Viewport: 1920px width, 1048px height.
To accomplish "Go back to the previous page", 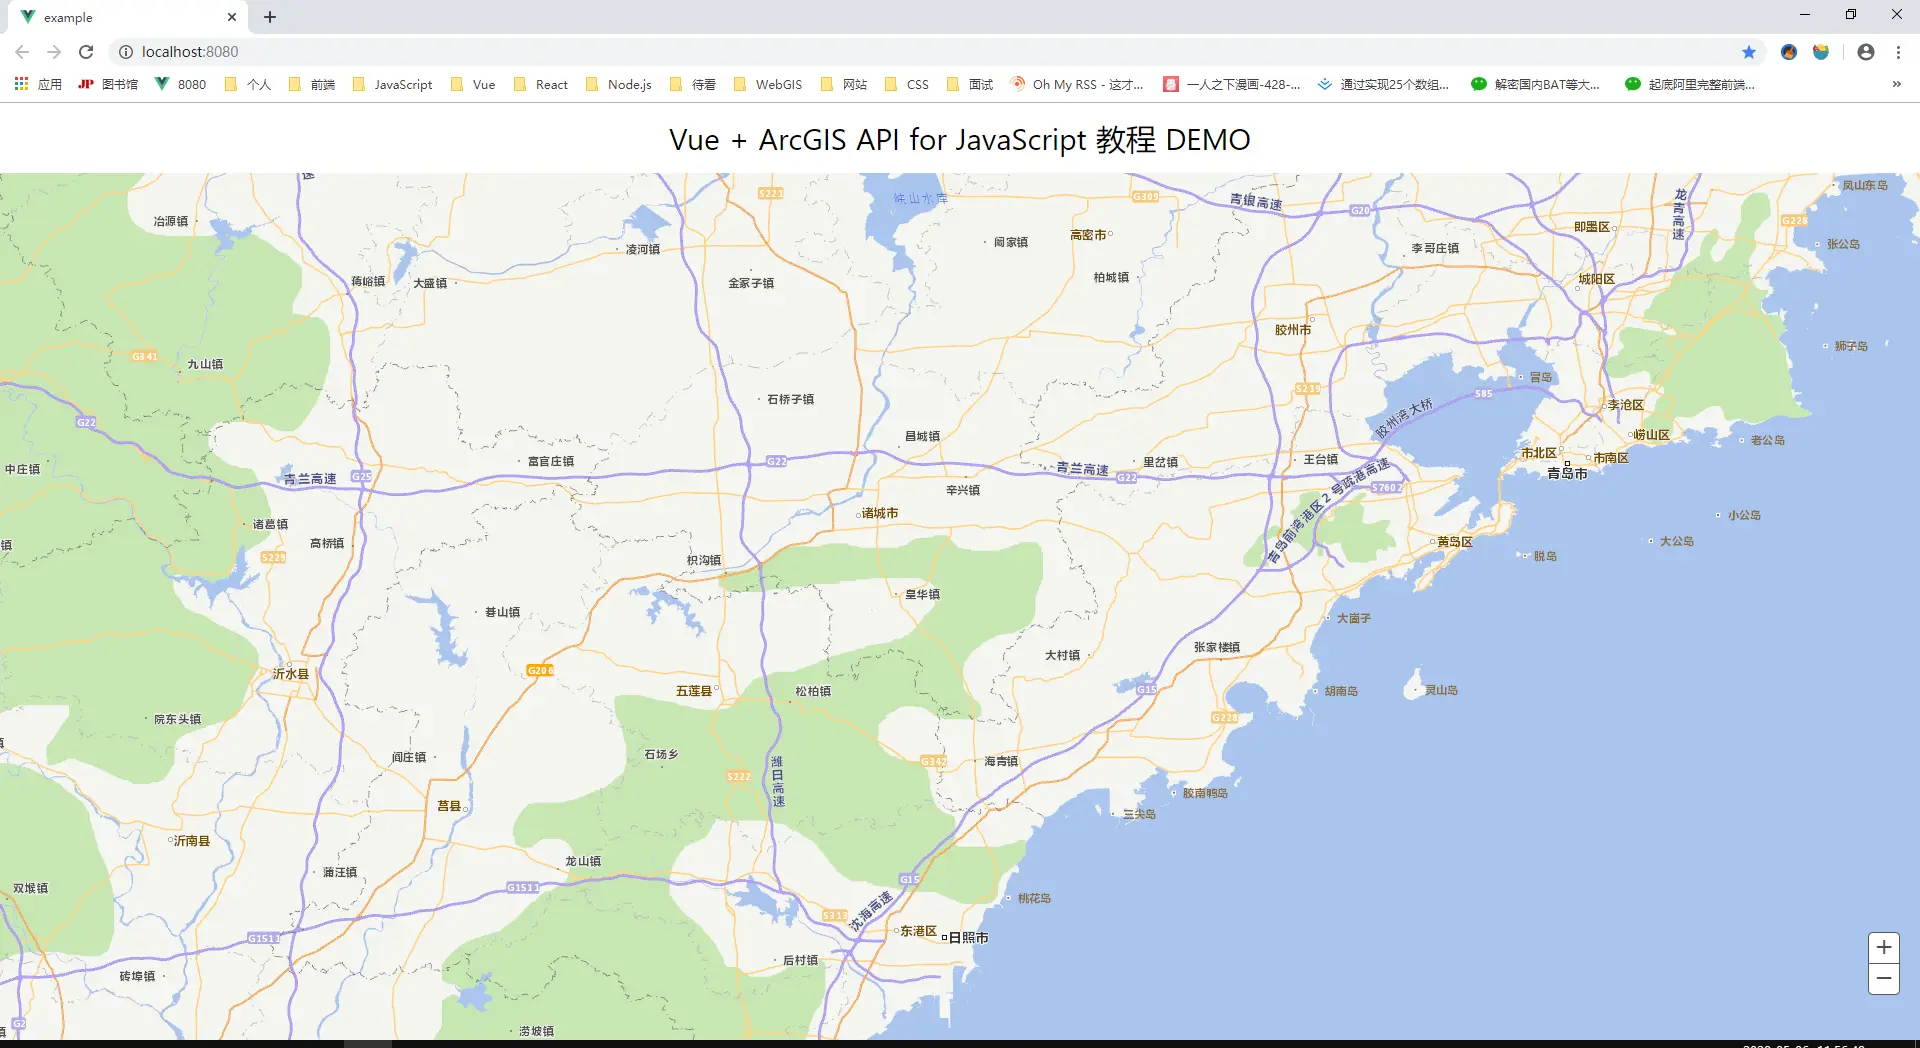I will pos(22,52).
